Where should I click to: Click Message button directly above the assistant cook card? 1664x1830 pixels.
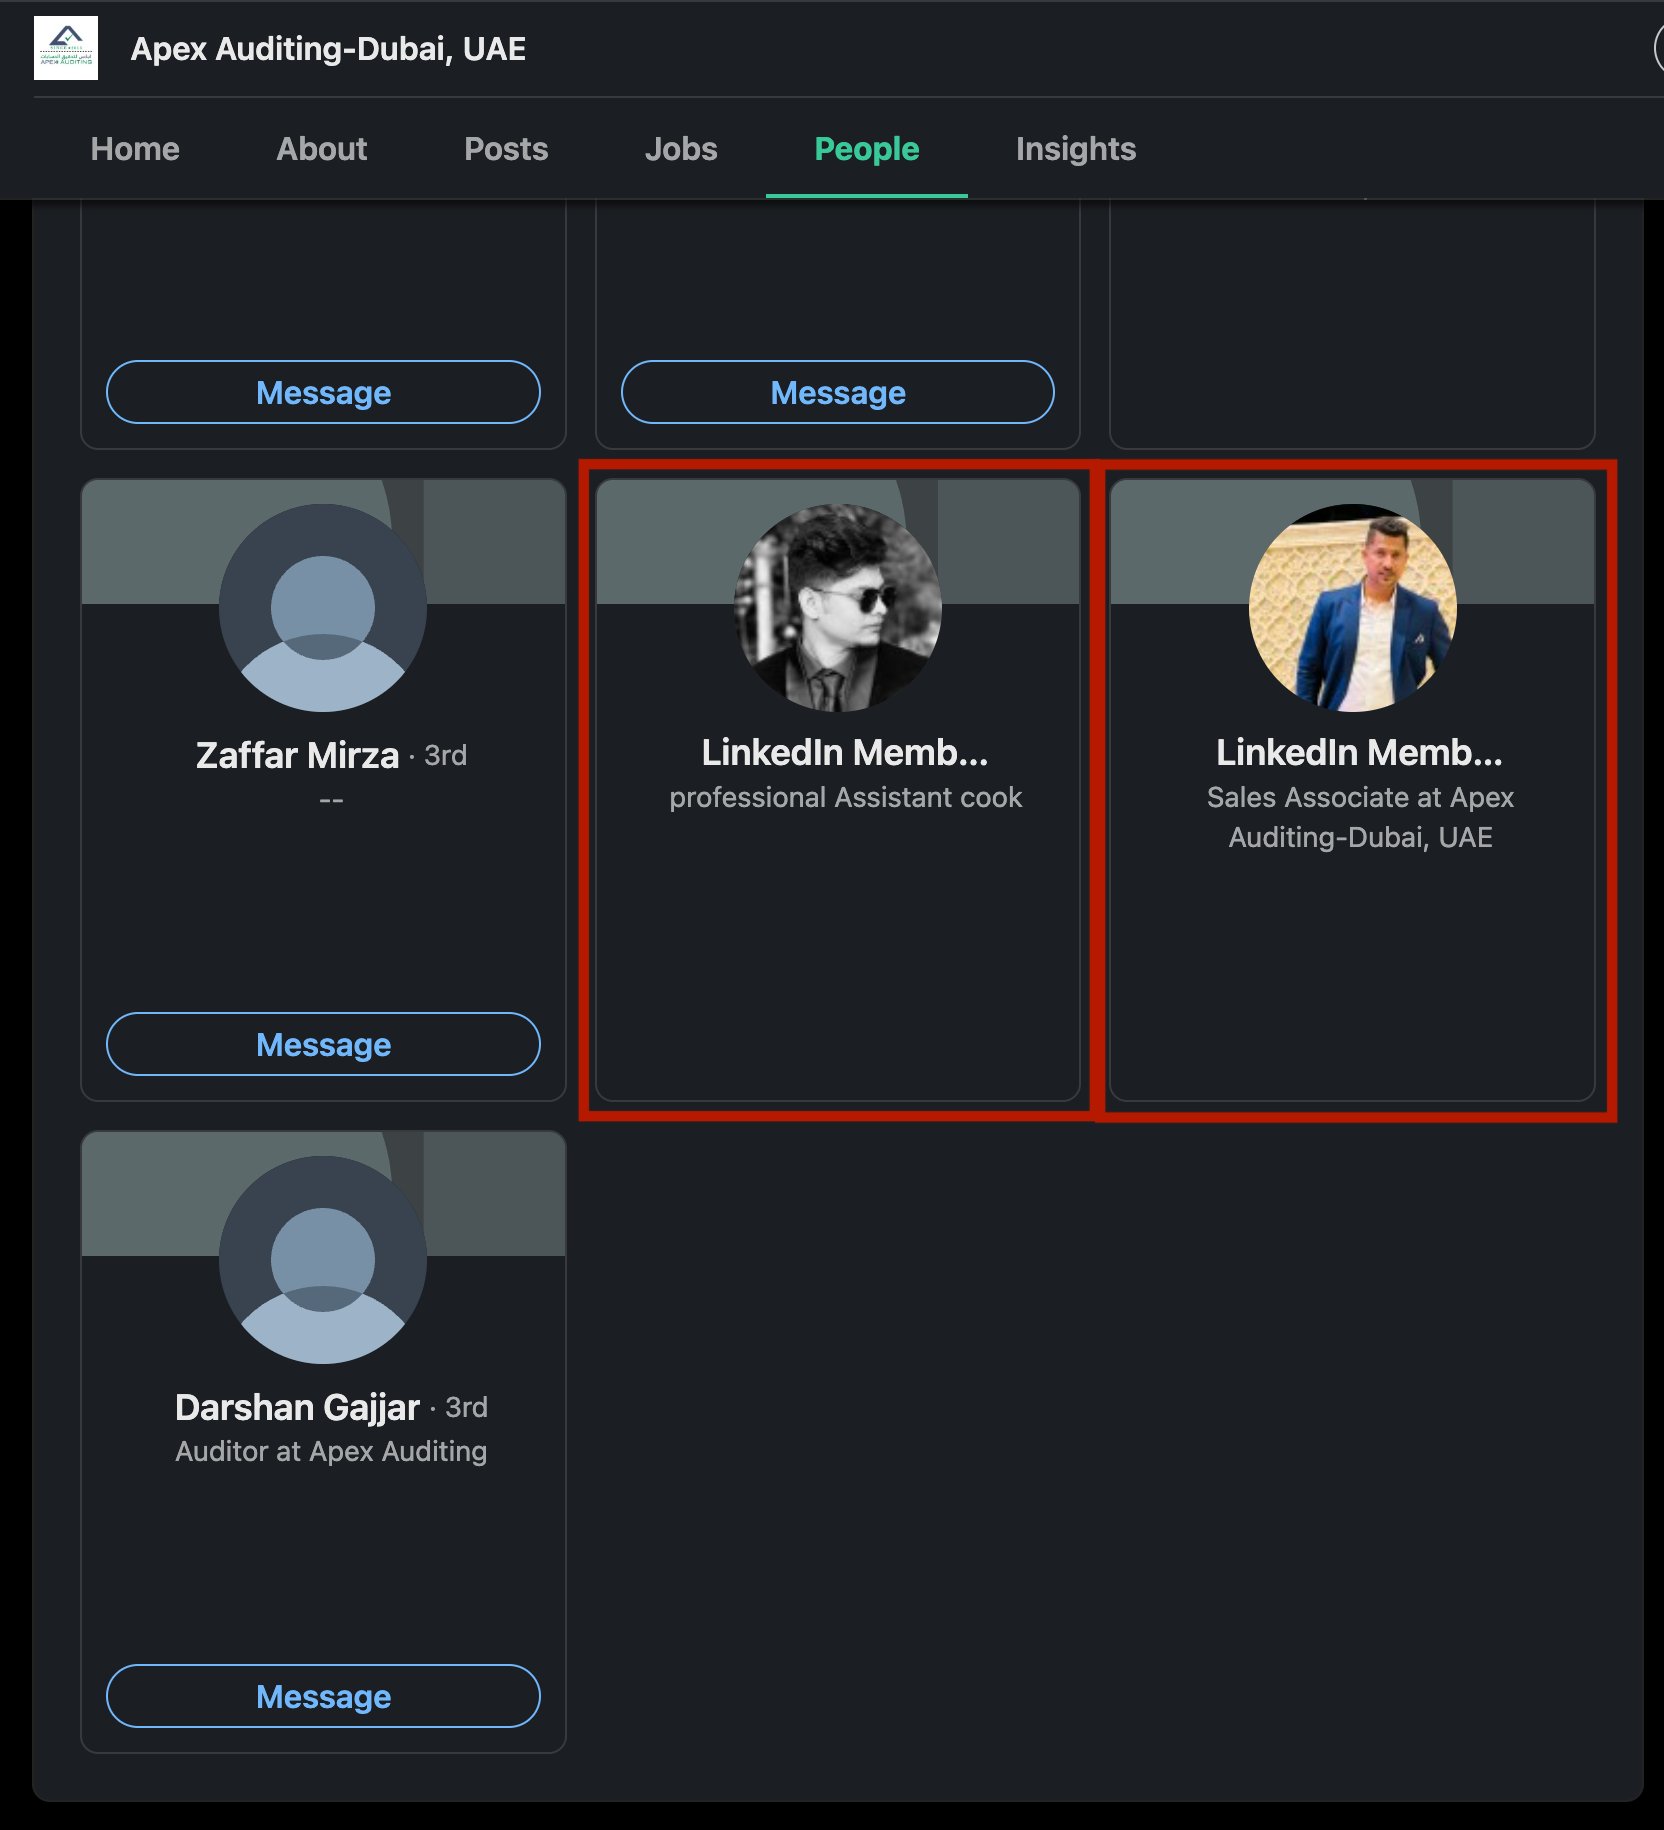coord(838,392)
